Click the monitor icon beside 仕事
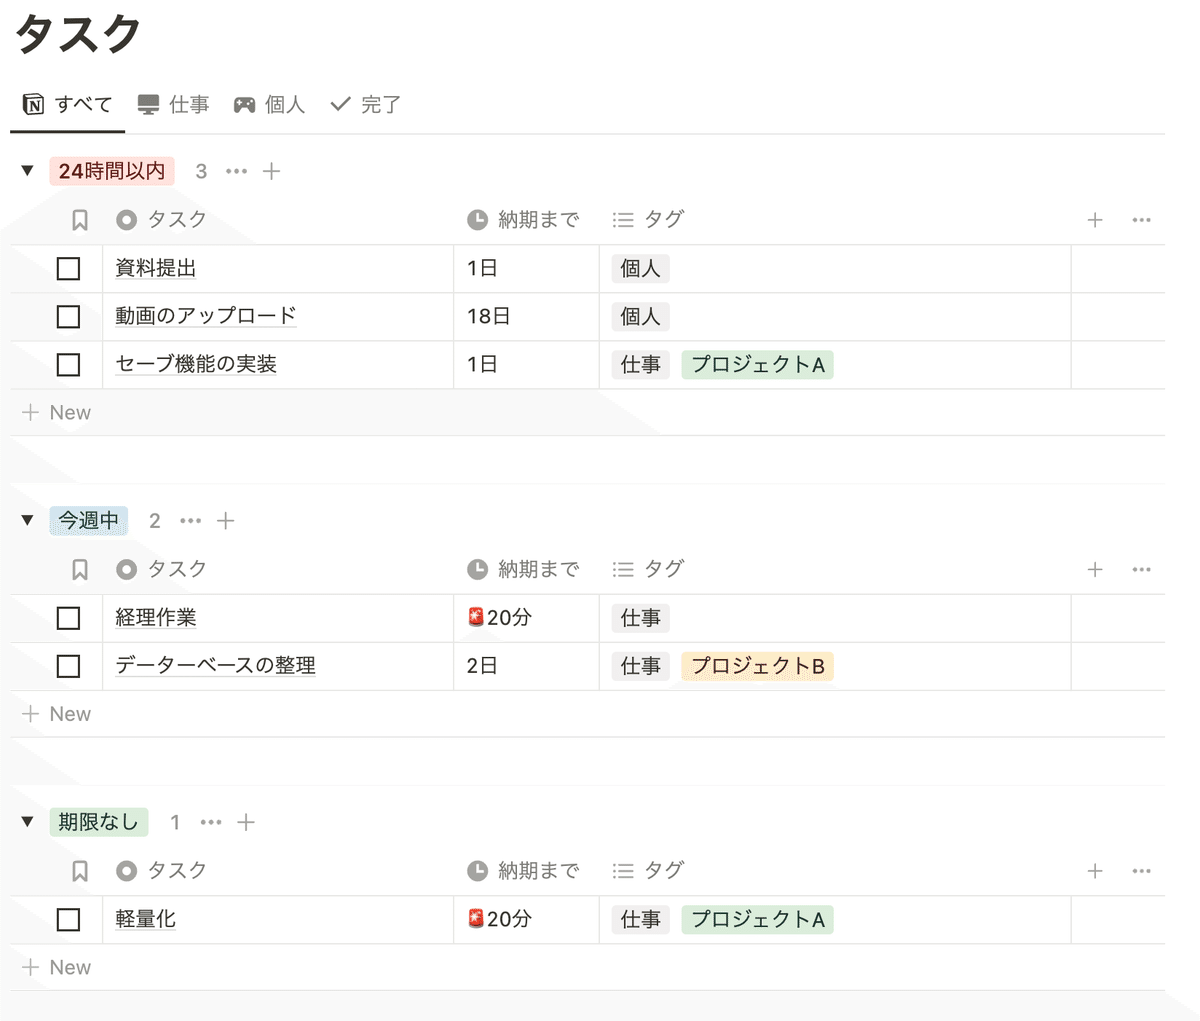 (148, 103)
